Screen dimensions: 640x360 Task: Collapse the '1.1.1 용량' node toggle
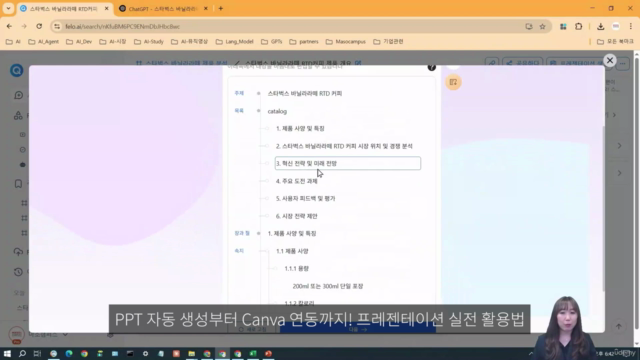(276, 269)
